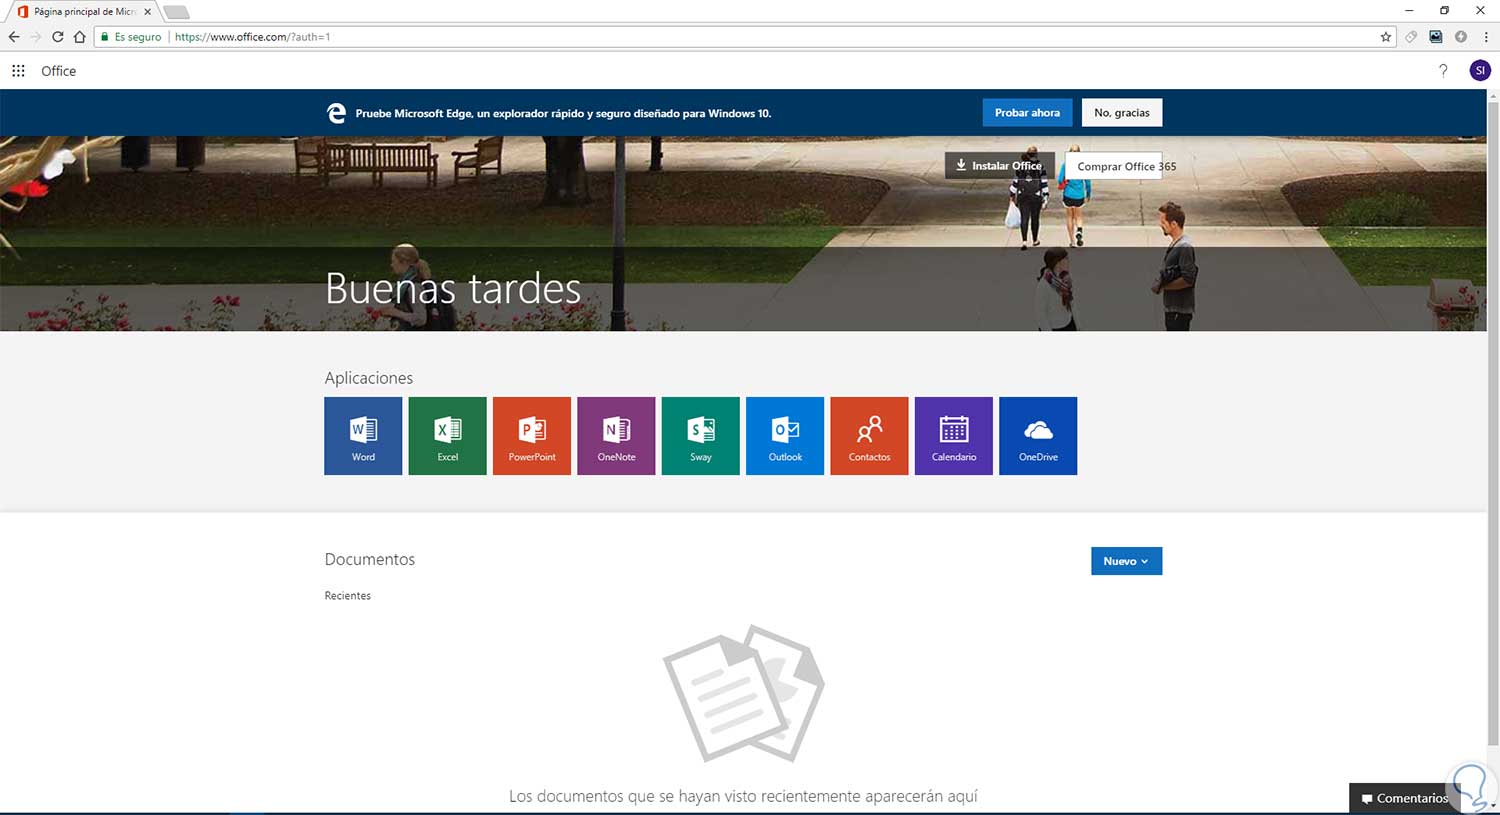Open the Contactos app tile
Viewport: 1500px width, 815px height.
coord(870,436)
